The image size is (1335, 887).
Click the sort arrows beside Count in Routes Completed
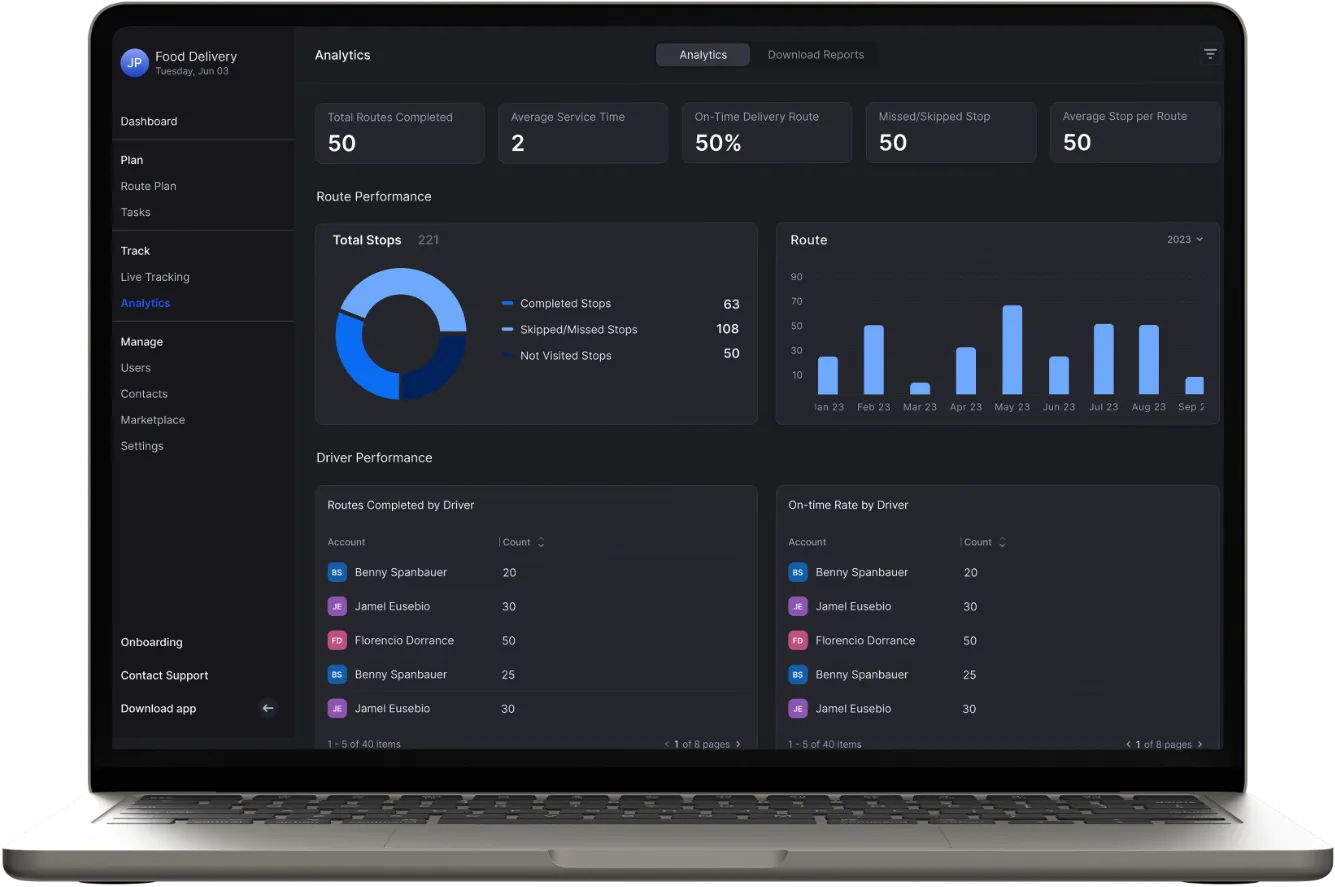coord(541,542)
